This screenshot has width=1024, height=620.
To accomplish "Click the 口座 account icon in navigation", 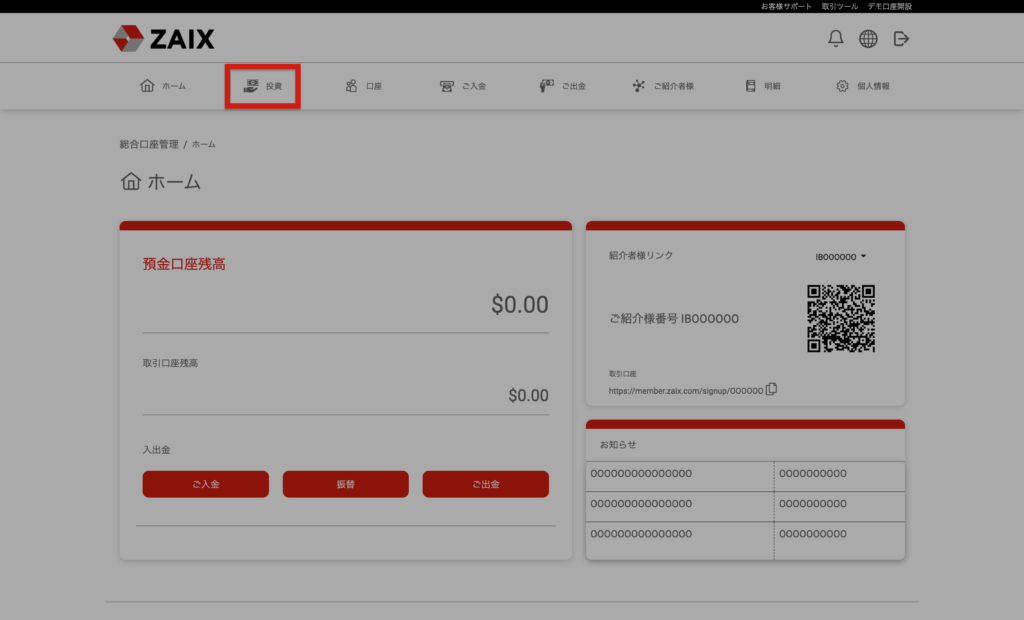I will click(x=351, y=86).
